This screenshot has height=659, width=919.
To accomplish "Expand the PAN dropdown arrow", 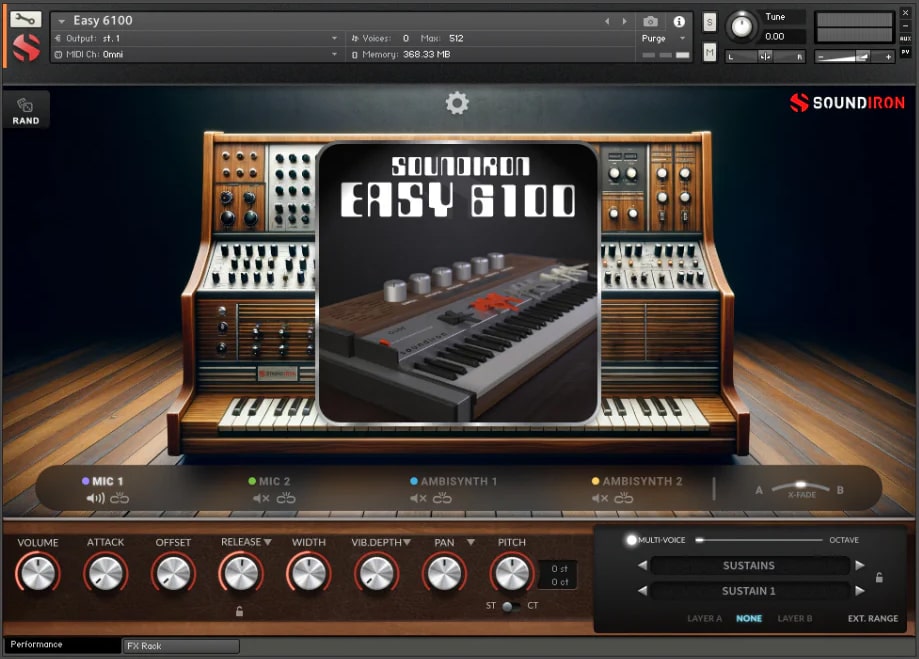I will (471, 542).
